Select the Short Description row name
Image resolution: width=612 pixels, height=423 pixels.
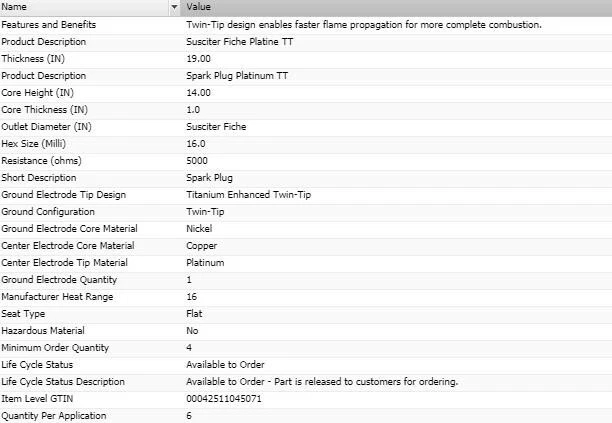click(x=39, y=178)
